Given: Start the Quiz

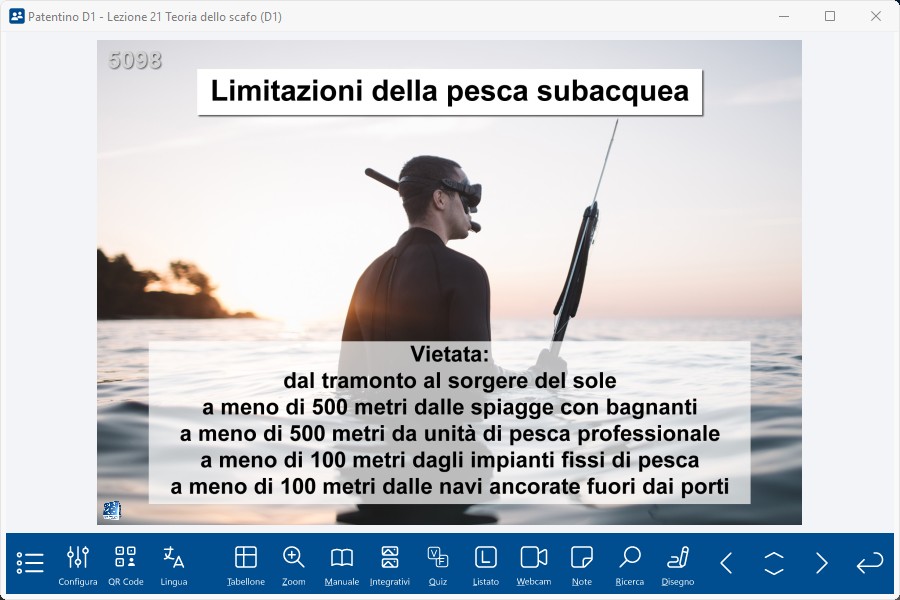Looking at the screenshot, I should click(x=438, y=564).
